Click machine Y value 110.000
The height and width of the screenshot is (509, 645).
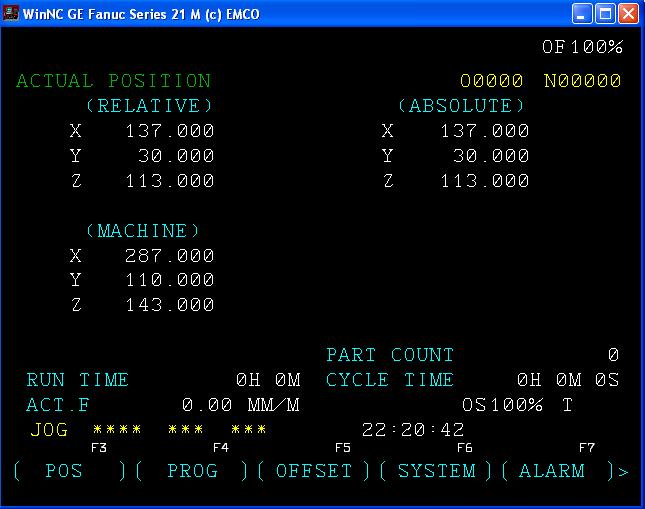pos(169,280)
